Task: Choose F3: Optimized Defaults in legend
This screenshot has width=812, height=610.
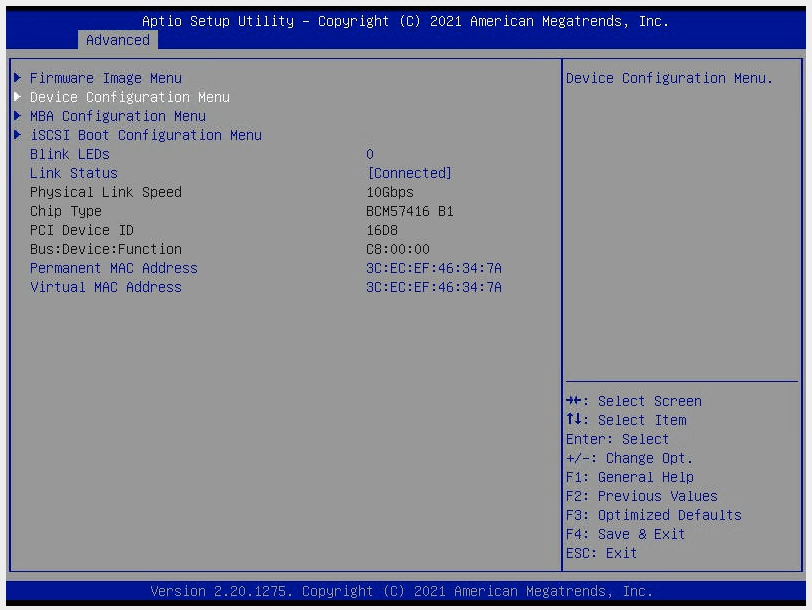Action: (653, 515)
